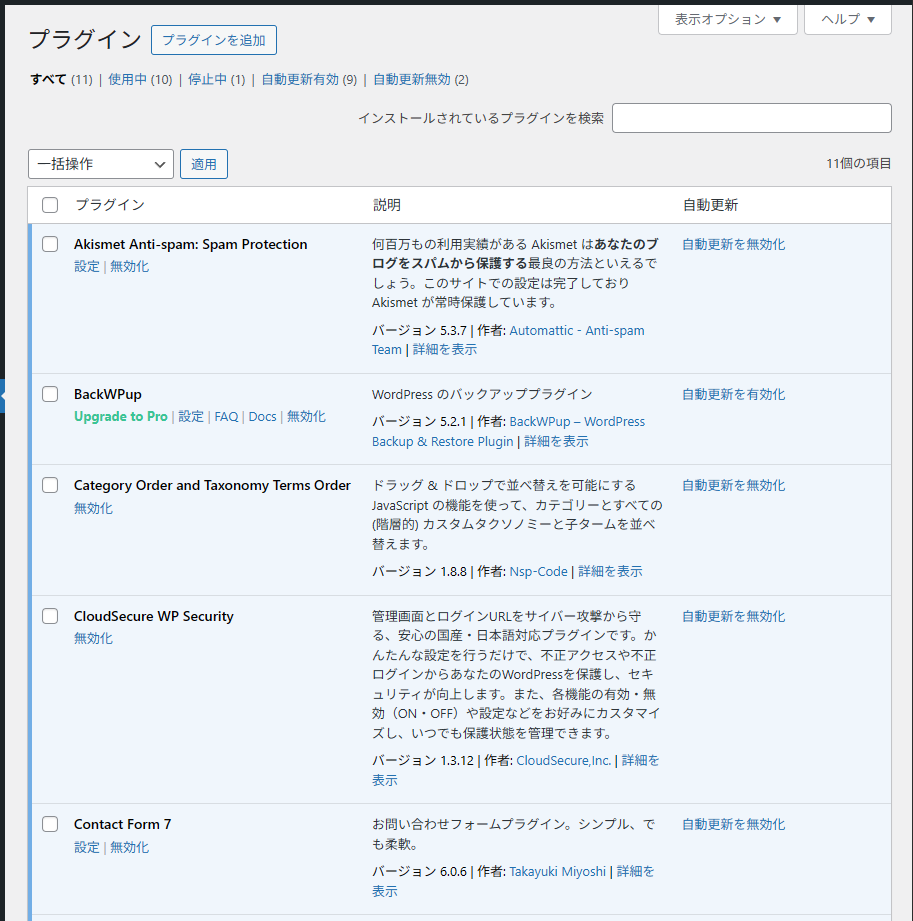Click BackWPup Upgrade to Pro link
913x921 pixels.
pyautogui.click(x=120, y=416)
